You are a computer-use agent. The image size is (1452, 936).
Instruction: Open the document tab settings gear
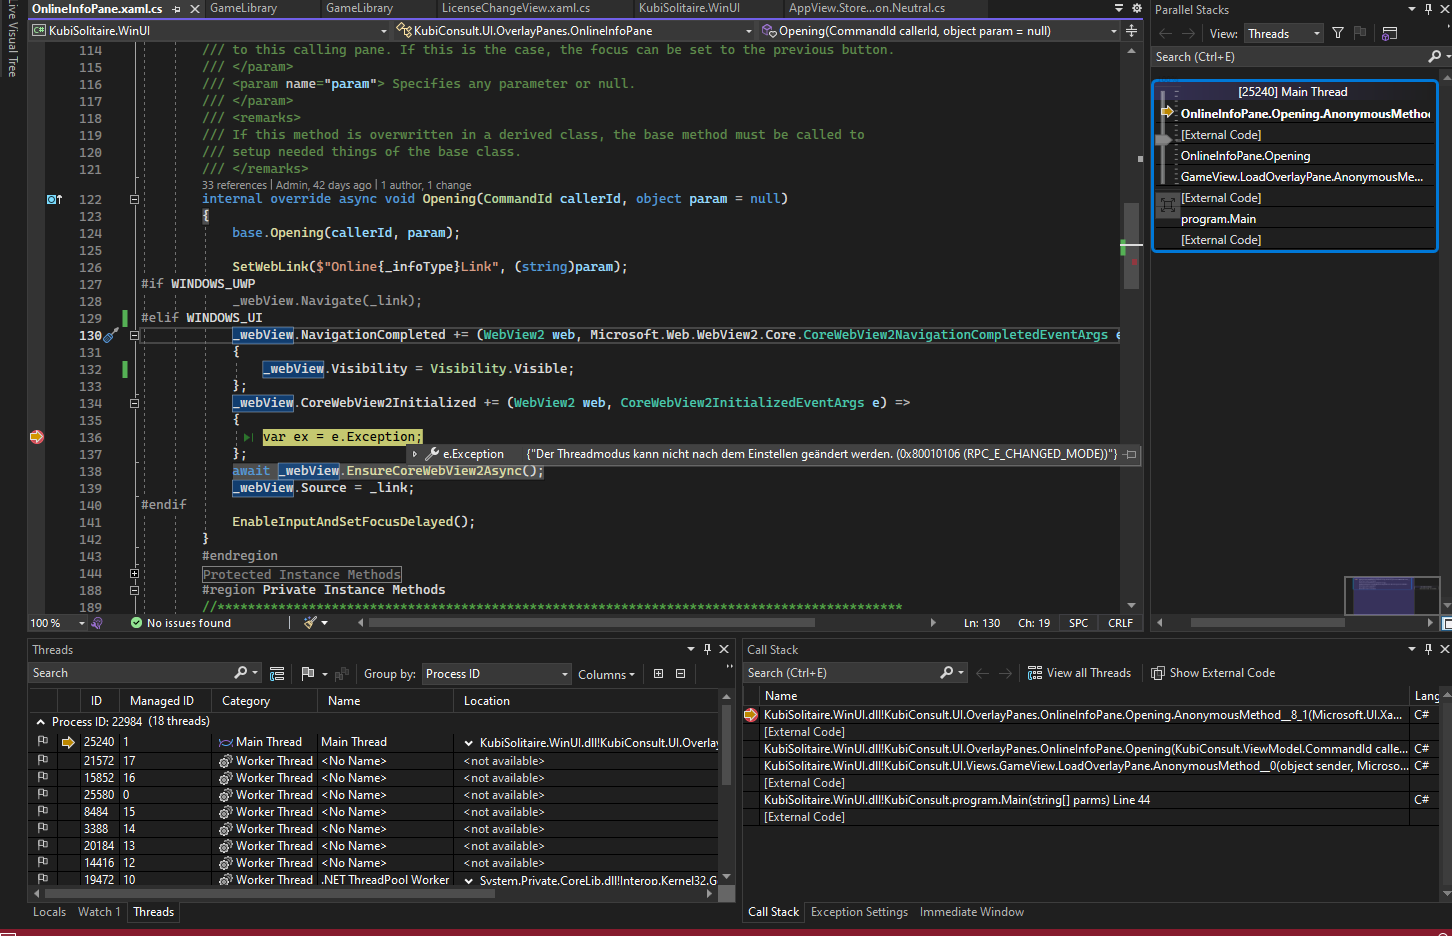coord(1136,8)
